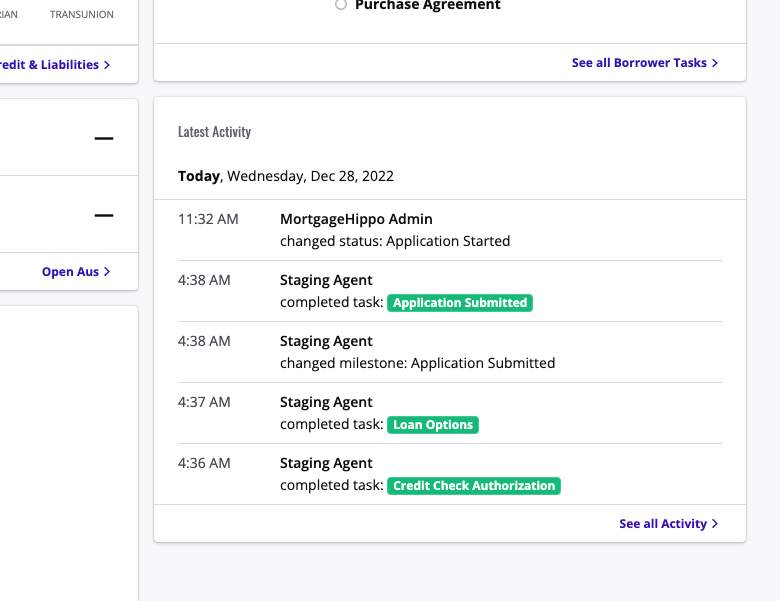Click the lower dash icon above Open Aus
This screenshot has width=780, height=601.
click(104, 214)
